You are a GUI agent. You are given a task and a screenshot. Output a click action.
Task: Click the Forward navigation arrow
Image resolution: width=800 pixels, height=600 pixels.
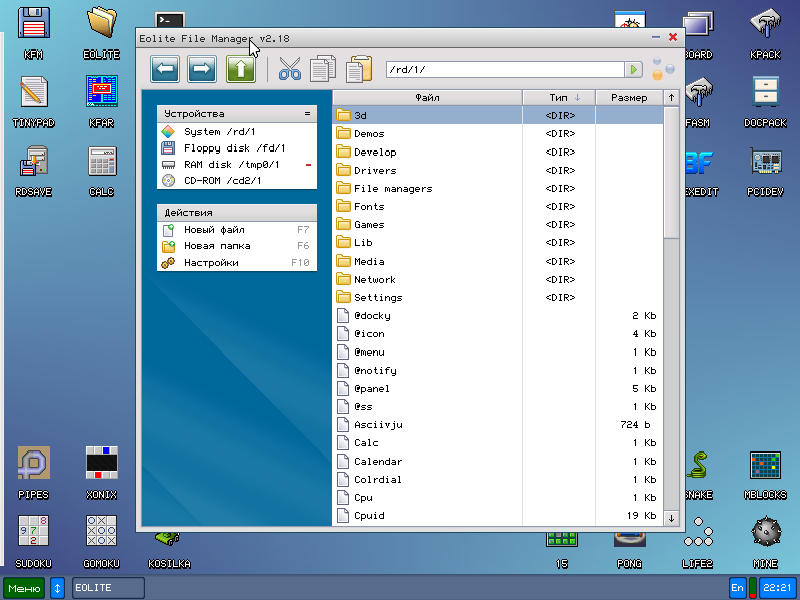click(x=203, y=69)
